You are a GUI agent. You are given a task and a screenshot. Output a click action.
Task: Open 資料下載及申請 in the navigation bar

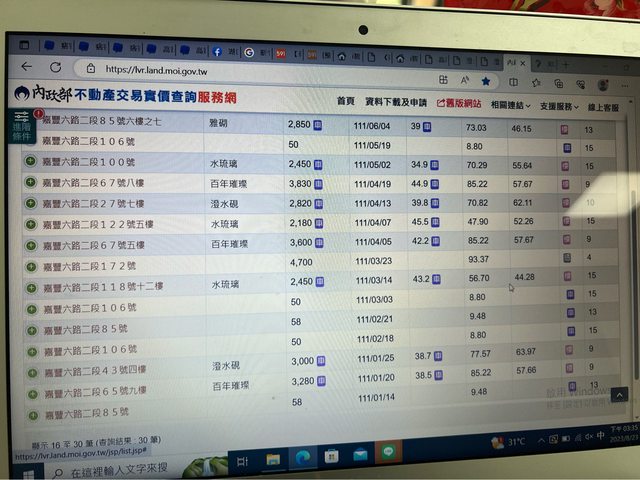coord(396,103)
